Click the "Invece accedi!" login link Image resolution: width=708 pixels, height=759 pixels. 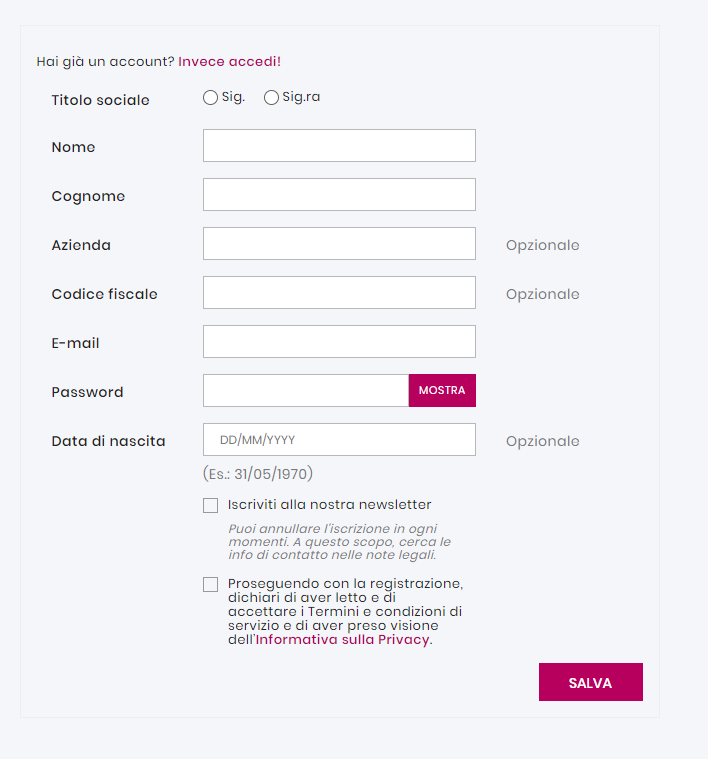tap(229, 62)
